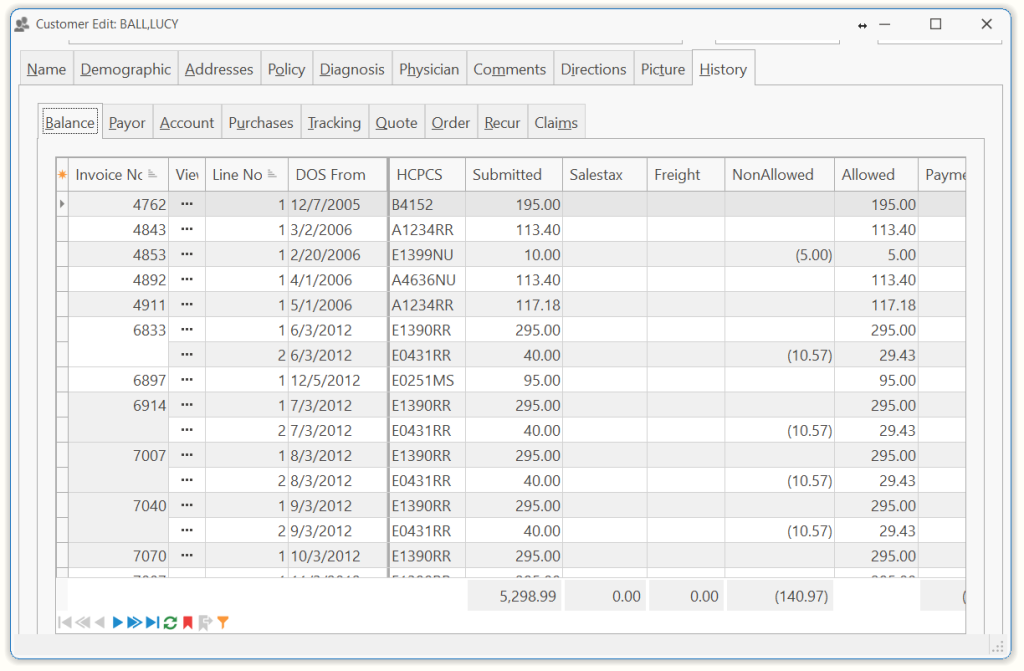The height and width of the screenshot is (671, 1024).
Task: Jump forward a page with double-right arrow
Action: (135, 622)
